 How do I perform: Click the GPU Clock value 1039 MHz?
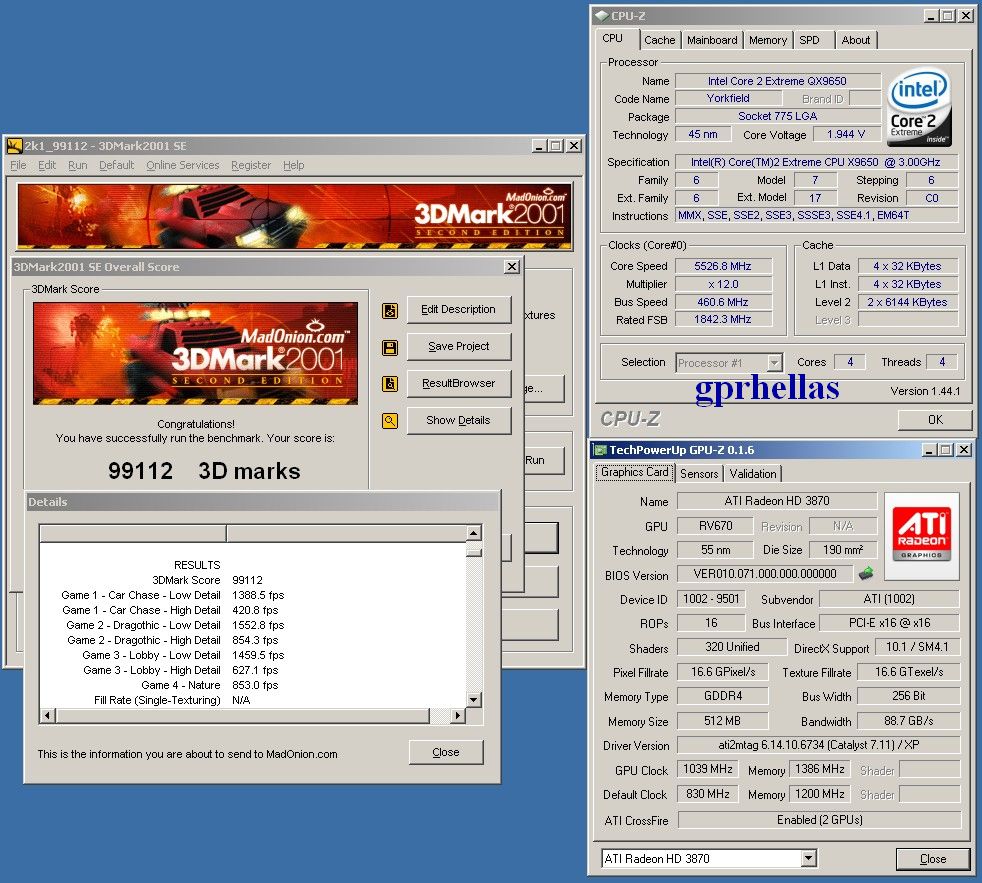pyautogui.click(x=708, y=769)
